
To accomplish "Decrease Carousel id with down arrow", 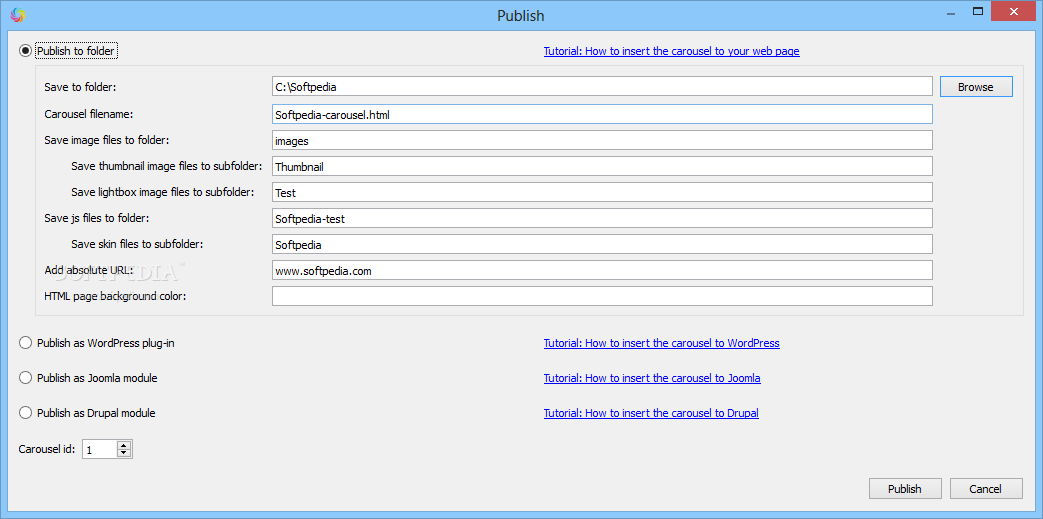I will (x=124, y=454).
